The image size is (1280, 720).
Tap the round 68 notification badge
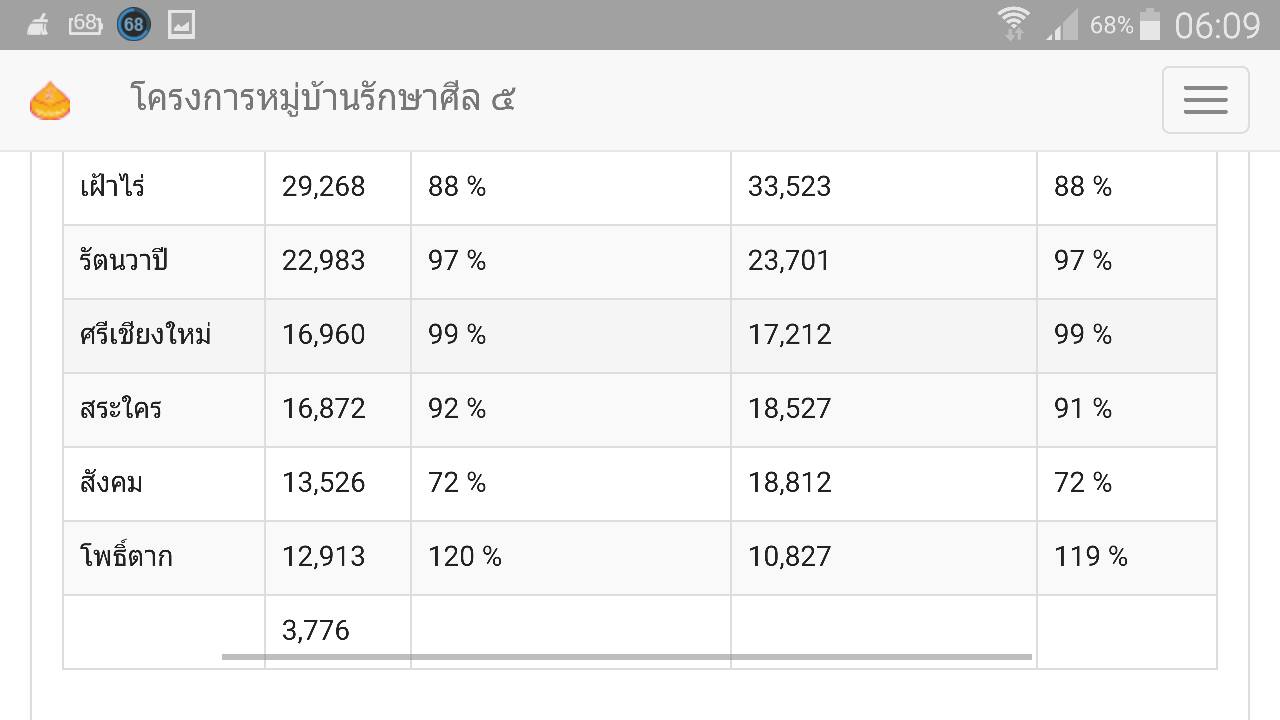134,24
